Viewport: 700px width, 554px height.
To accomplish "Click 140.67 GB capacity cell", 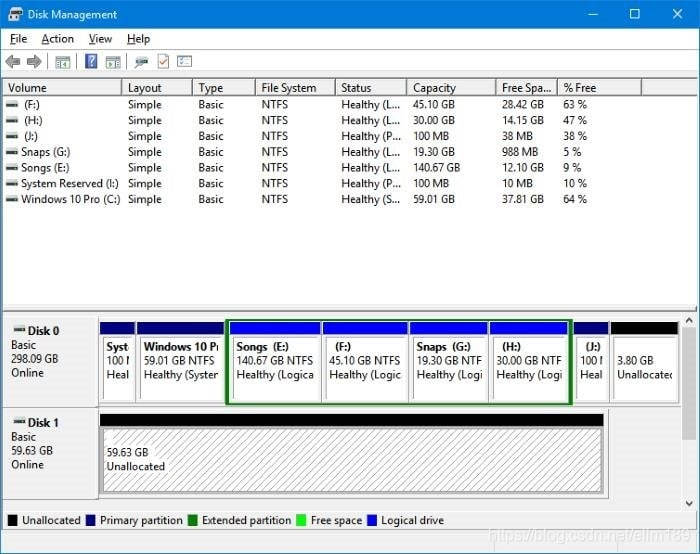I will click(x=436, y=167).
